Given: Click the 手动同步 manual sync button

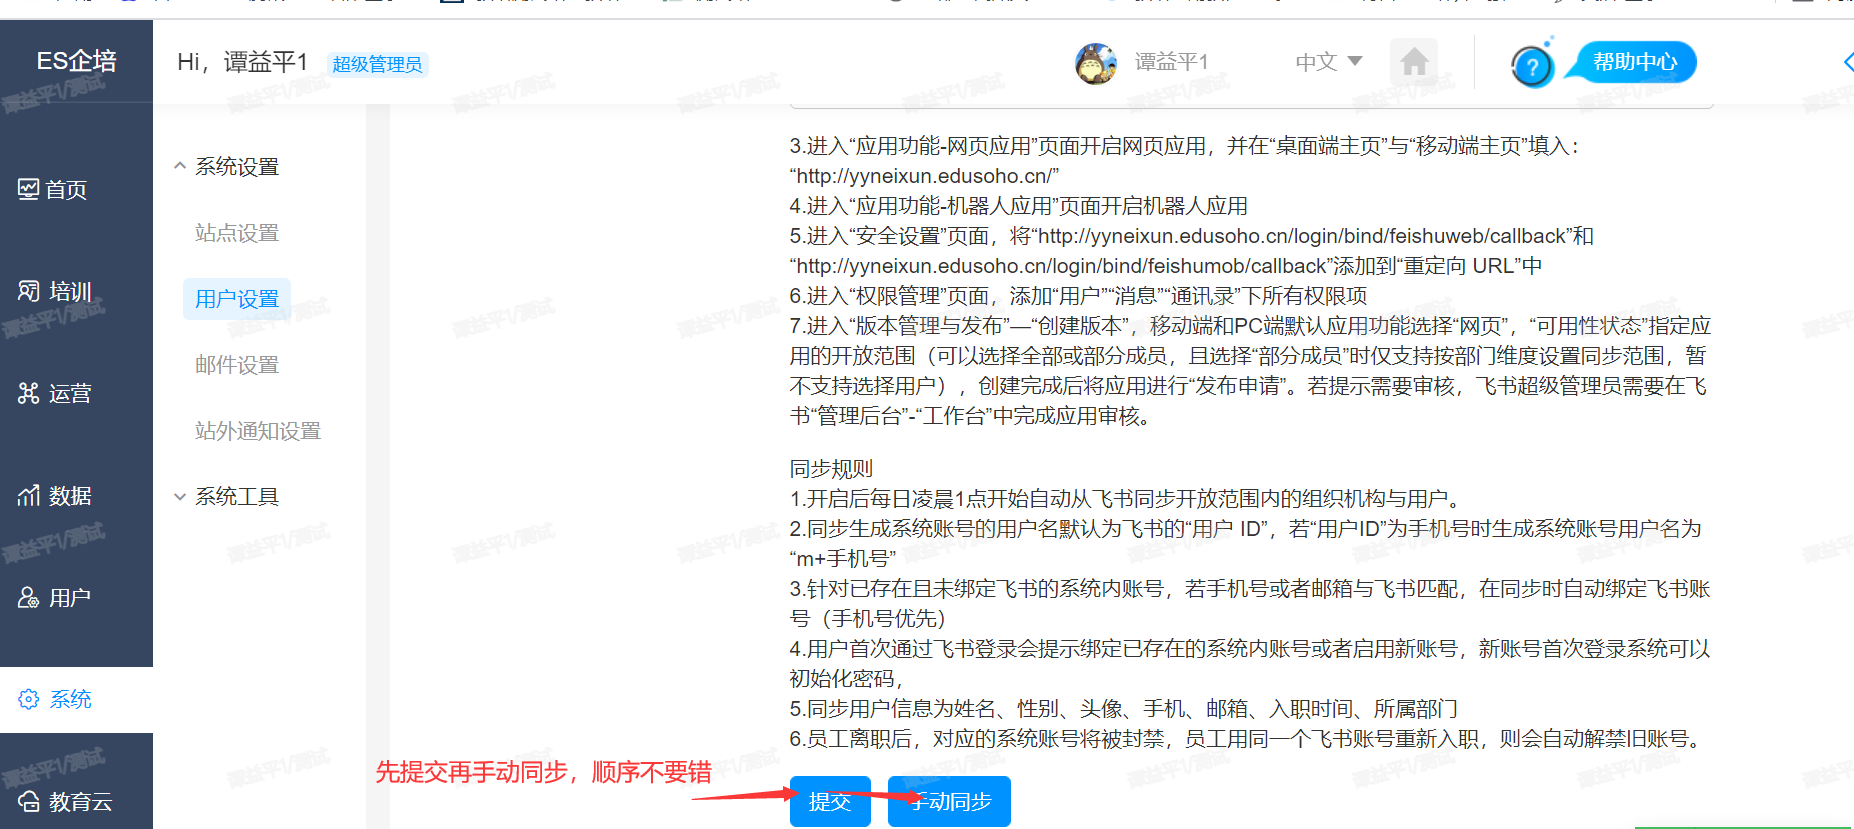Looking at the screenshot, I should click(949, 801).
